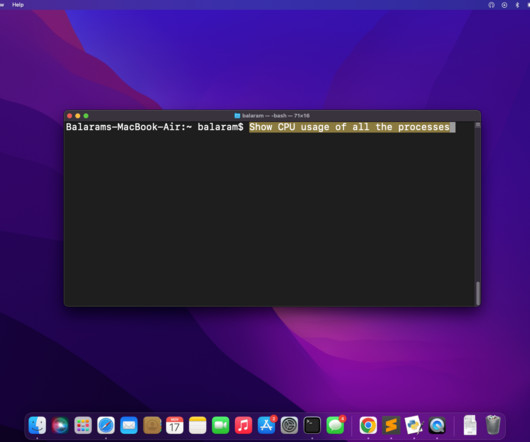The image size is (530, 442).
Task: Open Python IDLE icon in Dock
Action: pyautogui.click(x=414, y=425)
